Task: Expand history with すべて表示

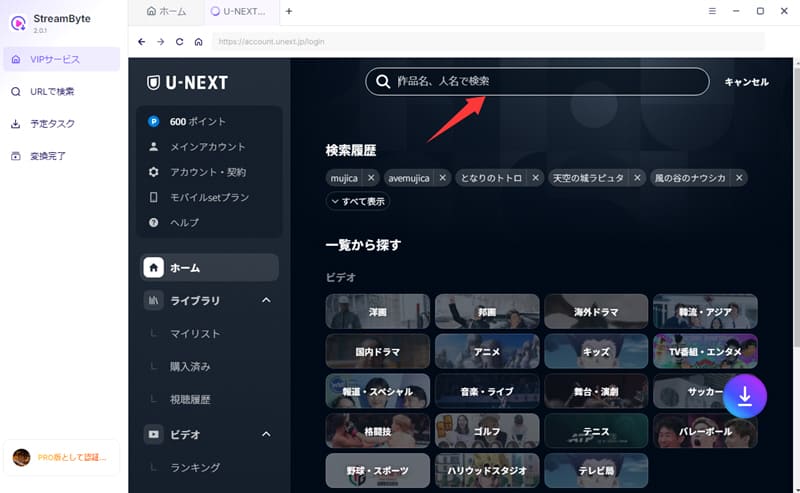Action: 358,201
